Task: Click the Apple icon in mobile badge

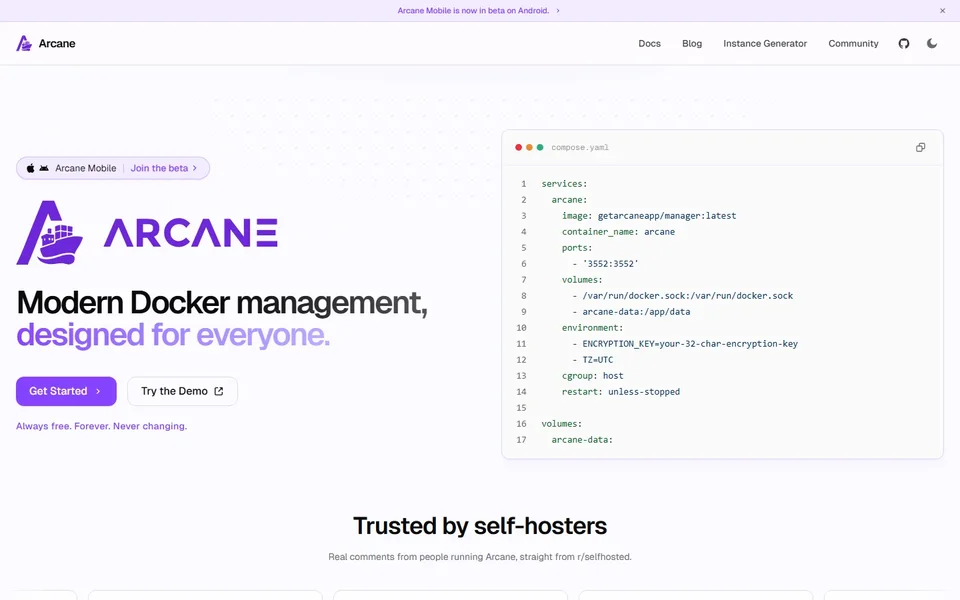Action: pos(30,168)
